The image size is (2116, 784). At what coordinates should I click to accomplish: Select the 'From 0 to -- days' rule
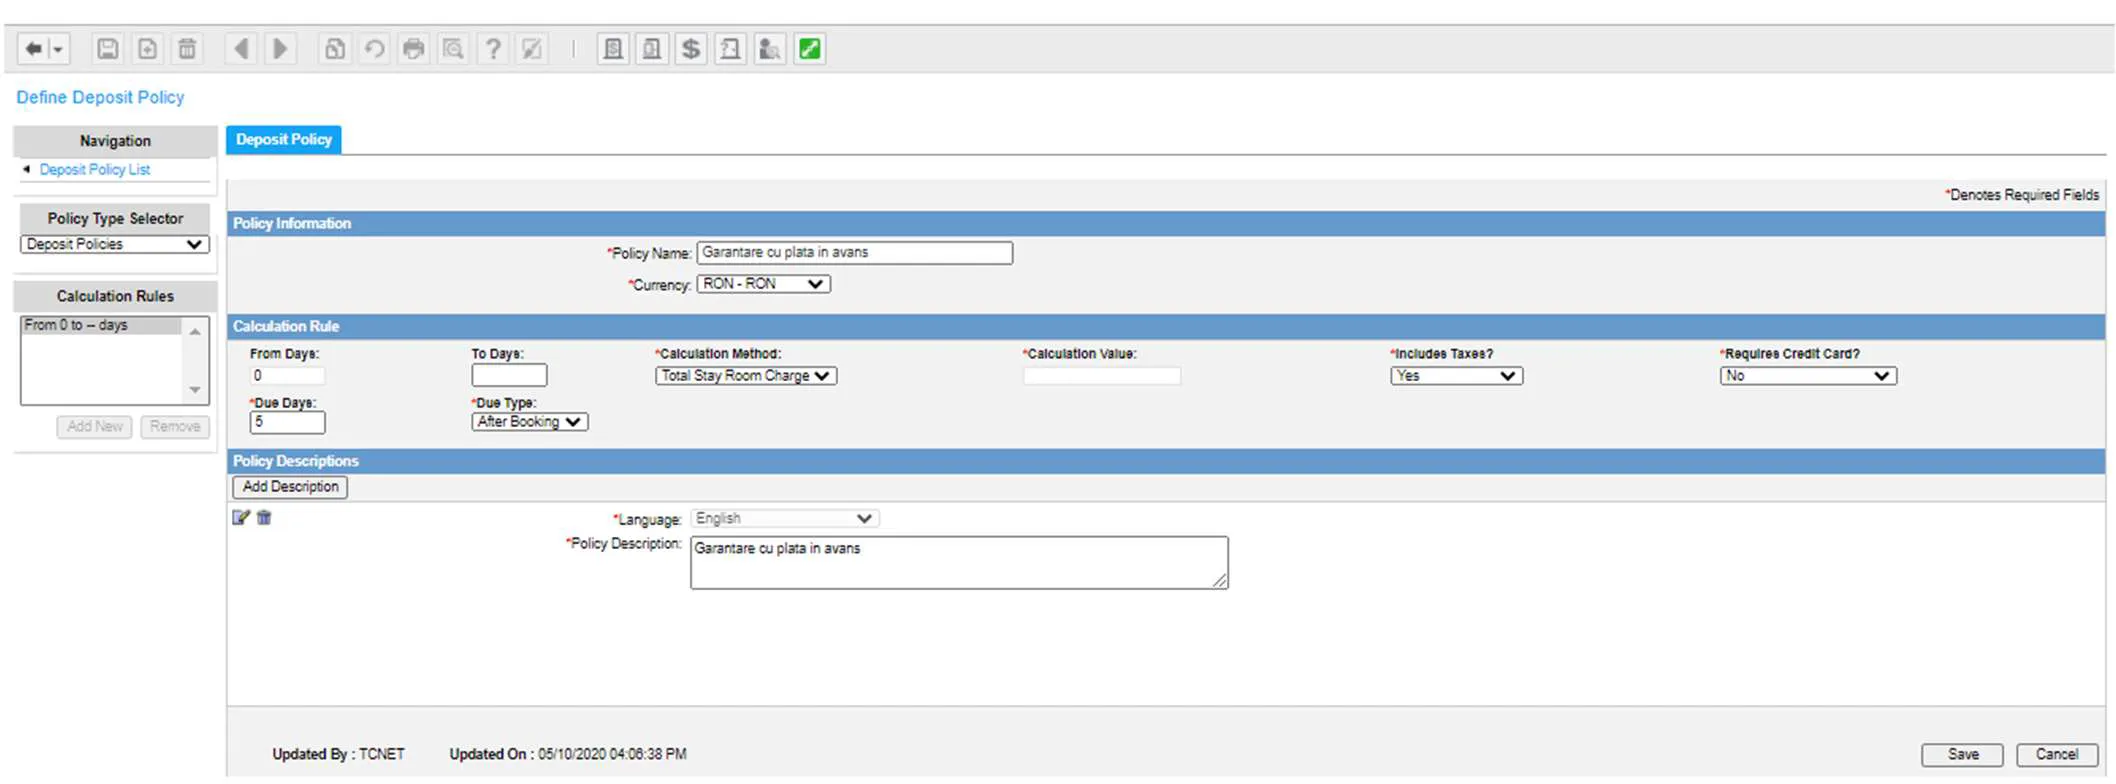click(x=101, y=325)
